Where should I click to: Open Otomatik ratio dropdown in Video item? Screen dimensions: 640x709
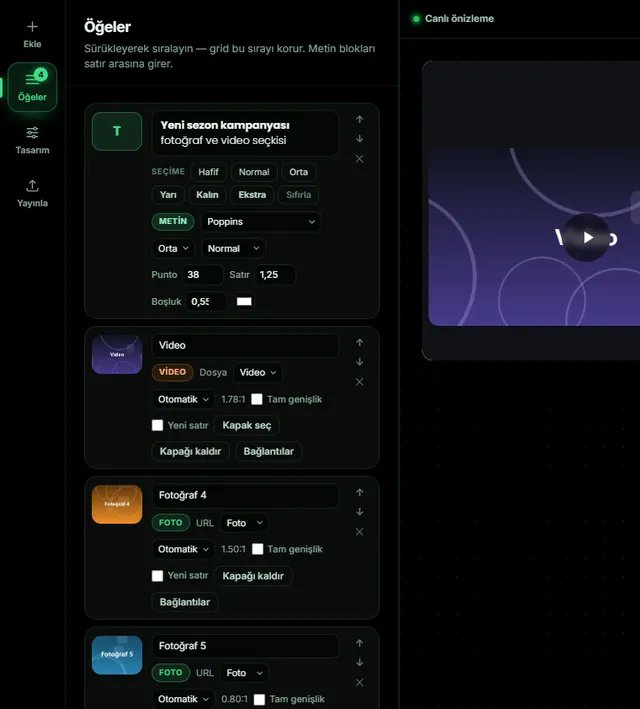(183, 399)
